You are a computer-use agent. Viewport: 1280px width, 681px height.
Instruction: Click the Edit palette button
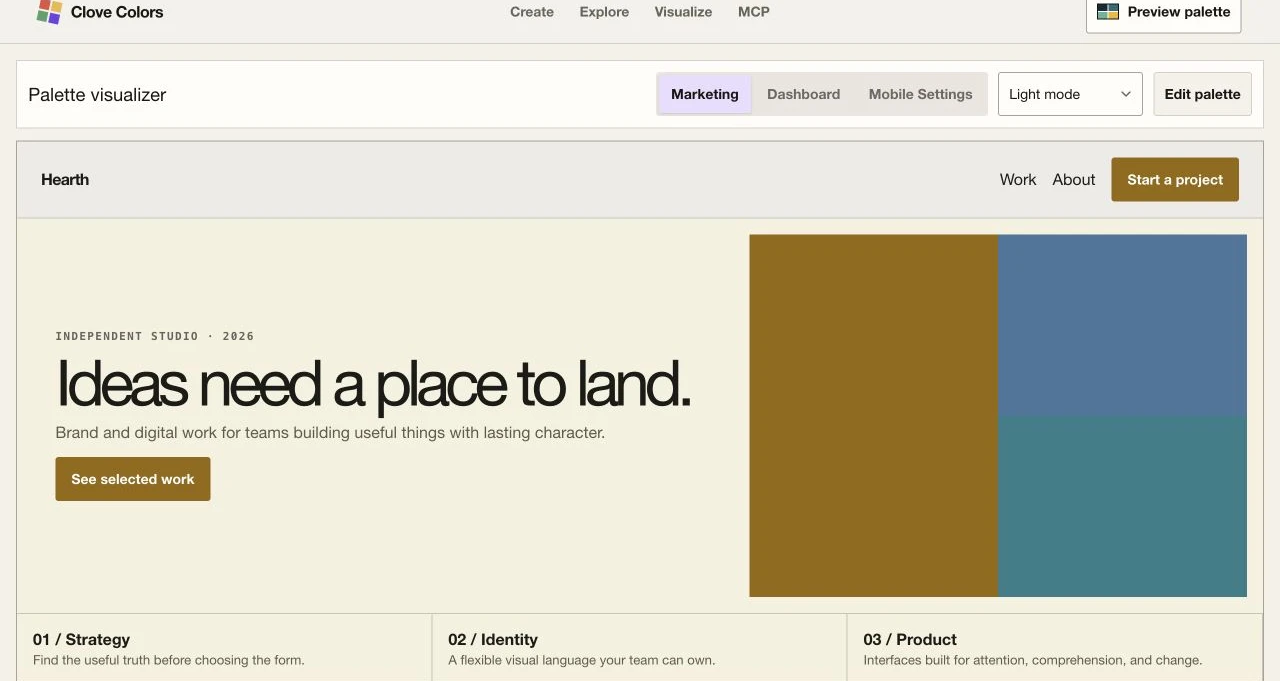coord(1202,94)
